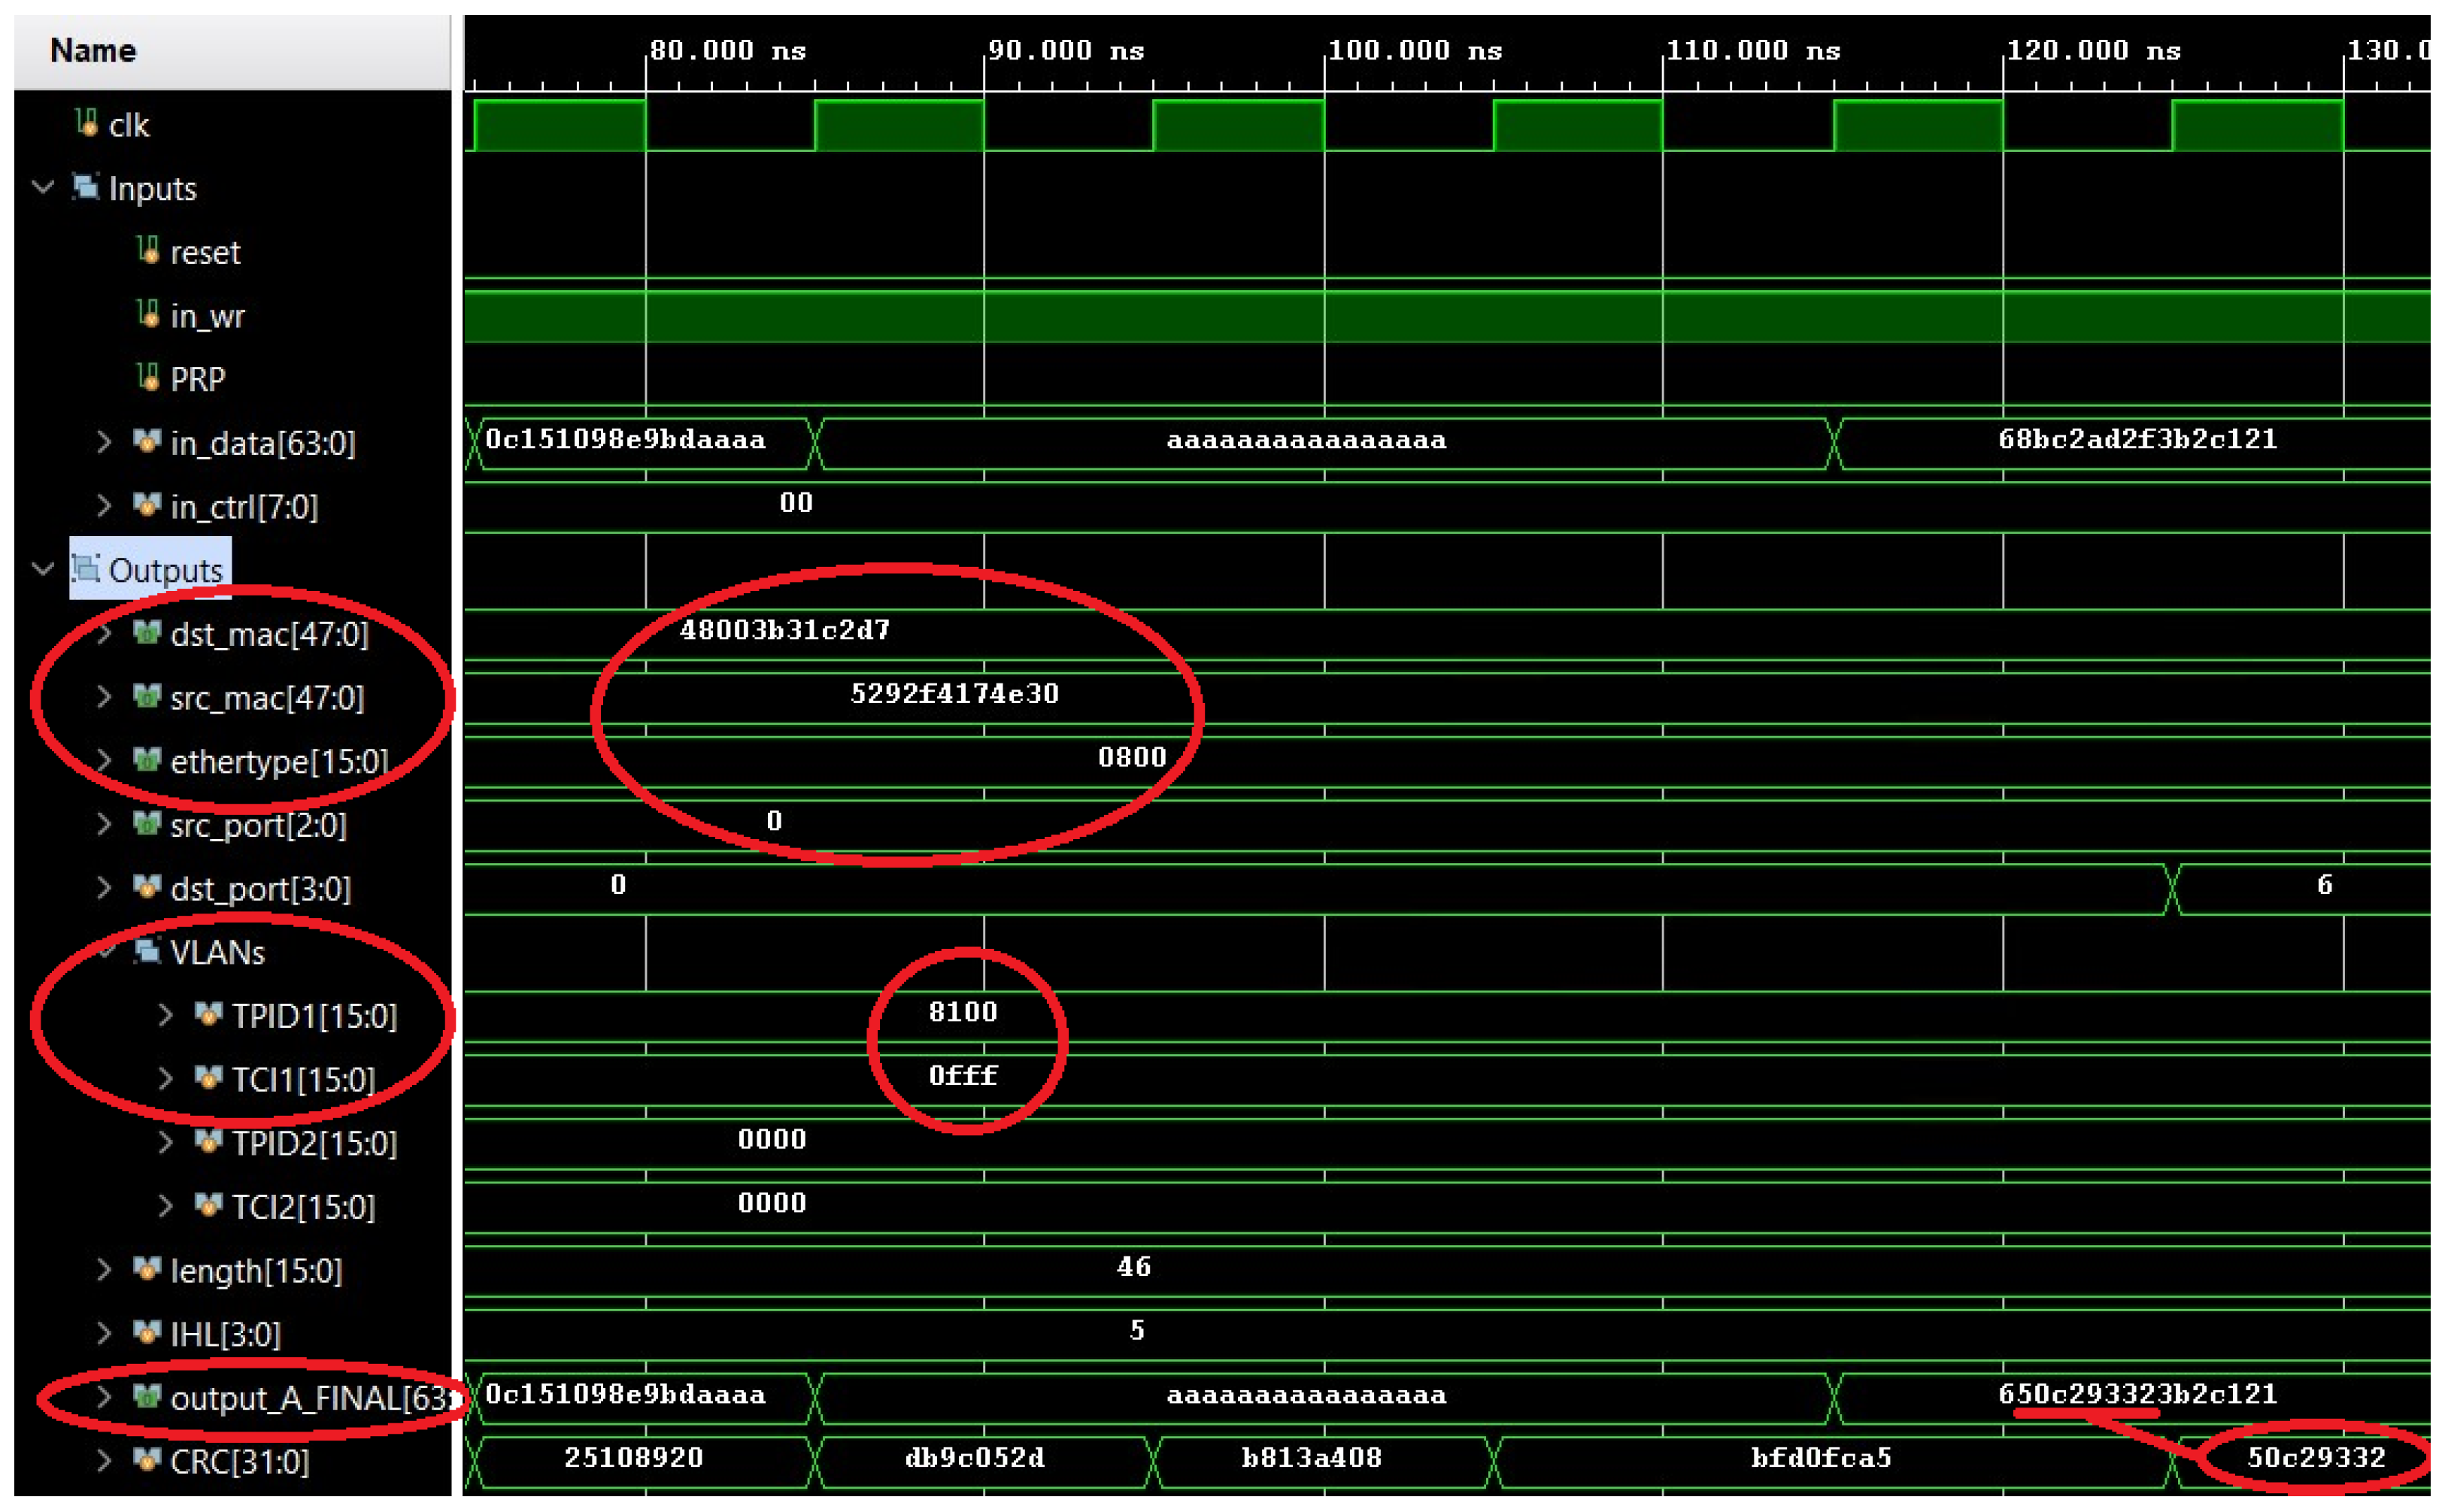Click the 110.000 ns time marker
The width and height of the screenshot is (2448, 1512).
(x=1753, y=50)
